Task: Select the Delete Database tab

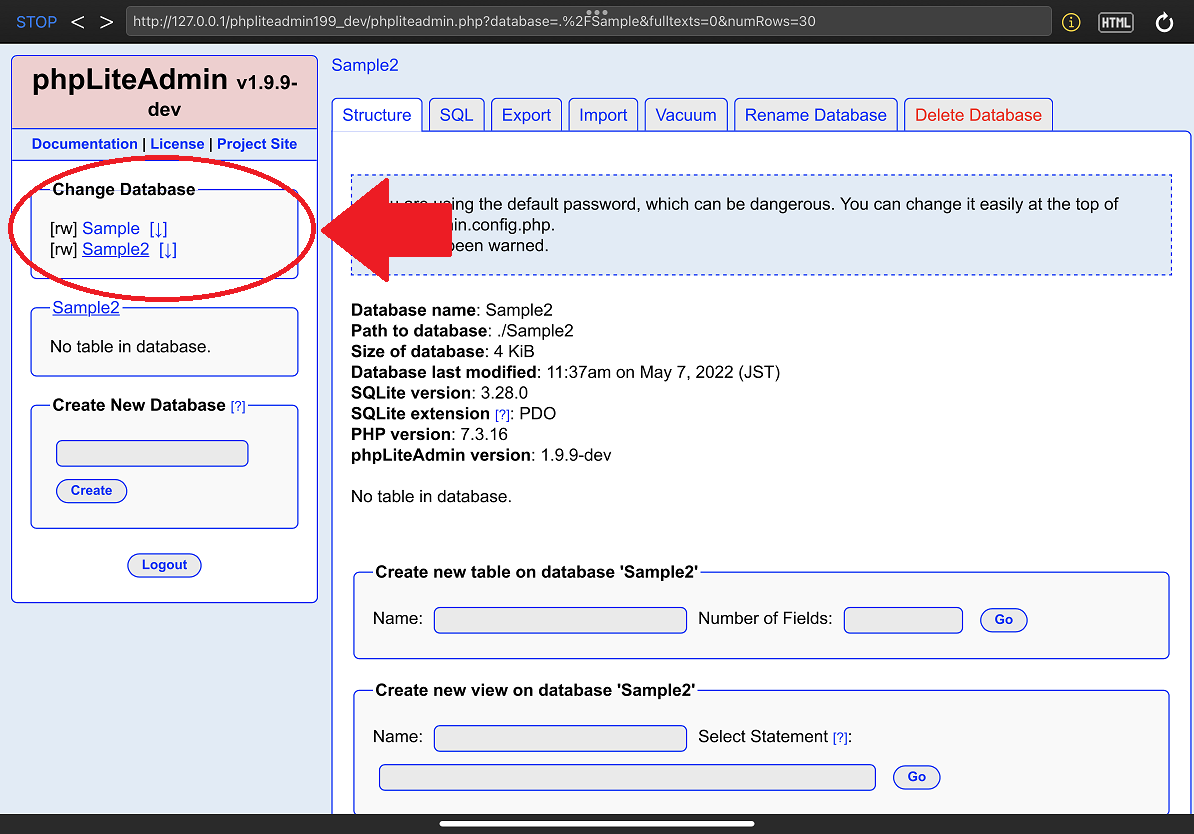Action: click(979, 115)
